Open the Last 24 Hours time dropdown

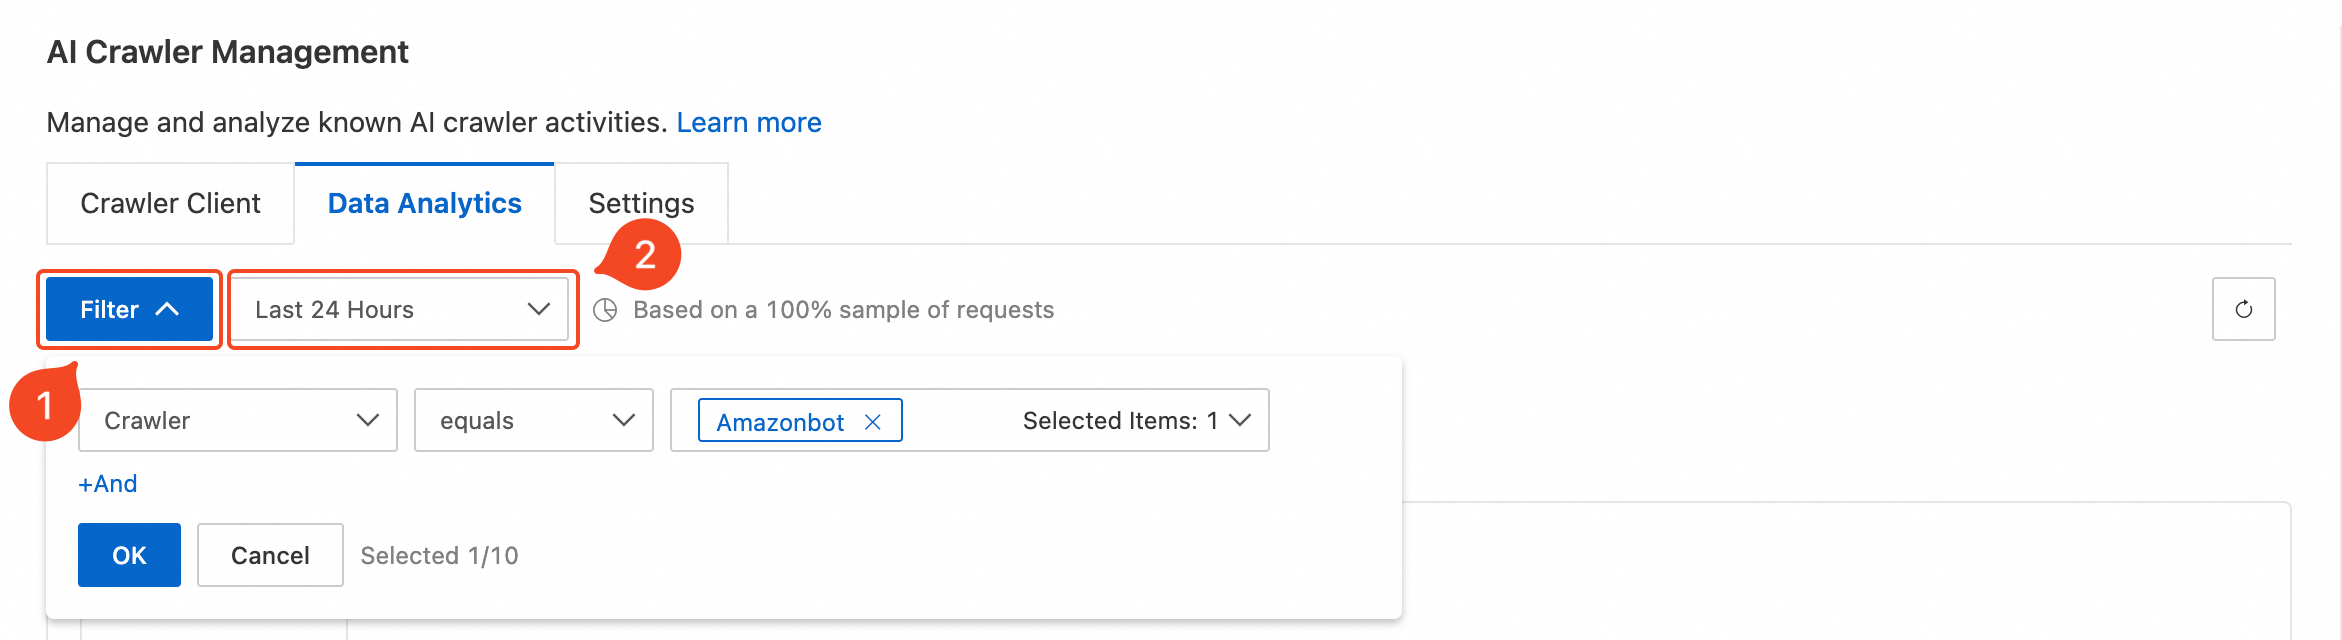(x=400, y=309)
